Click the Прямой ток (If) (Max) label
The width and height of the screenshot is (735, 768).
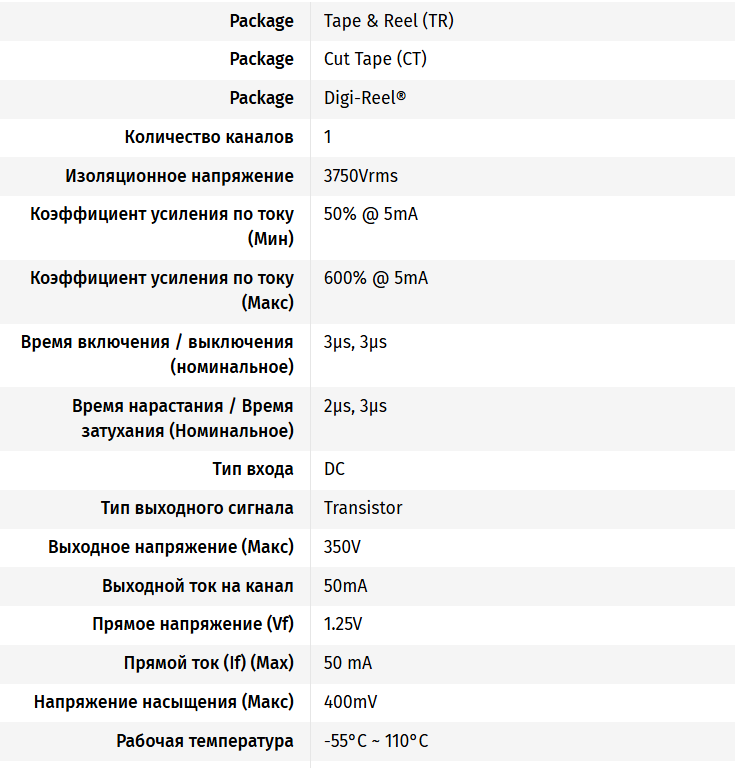[x=209, y=663]
